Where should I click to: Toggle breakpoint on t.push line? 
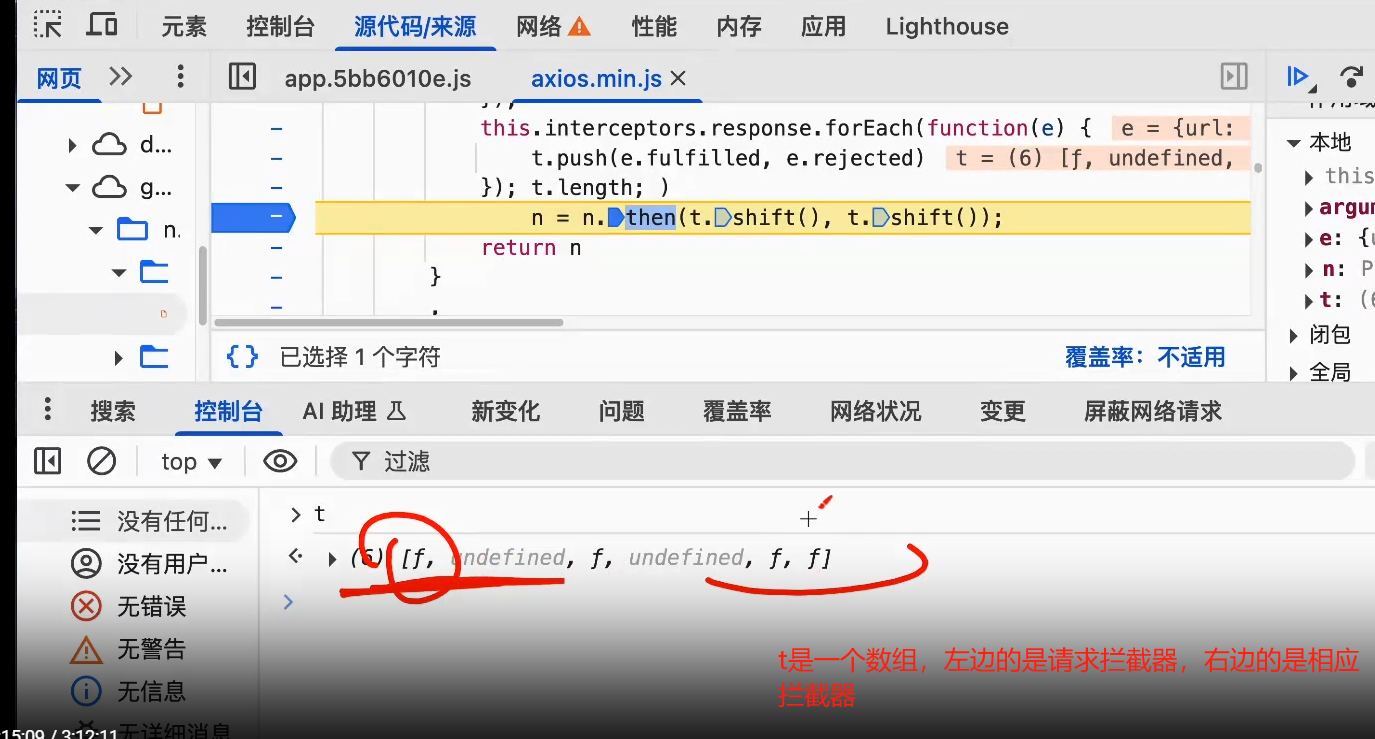point(276,158)
